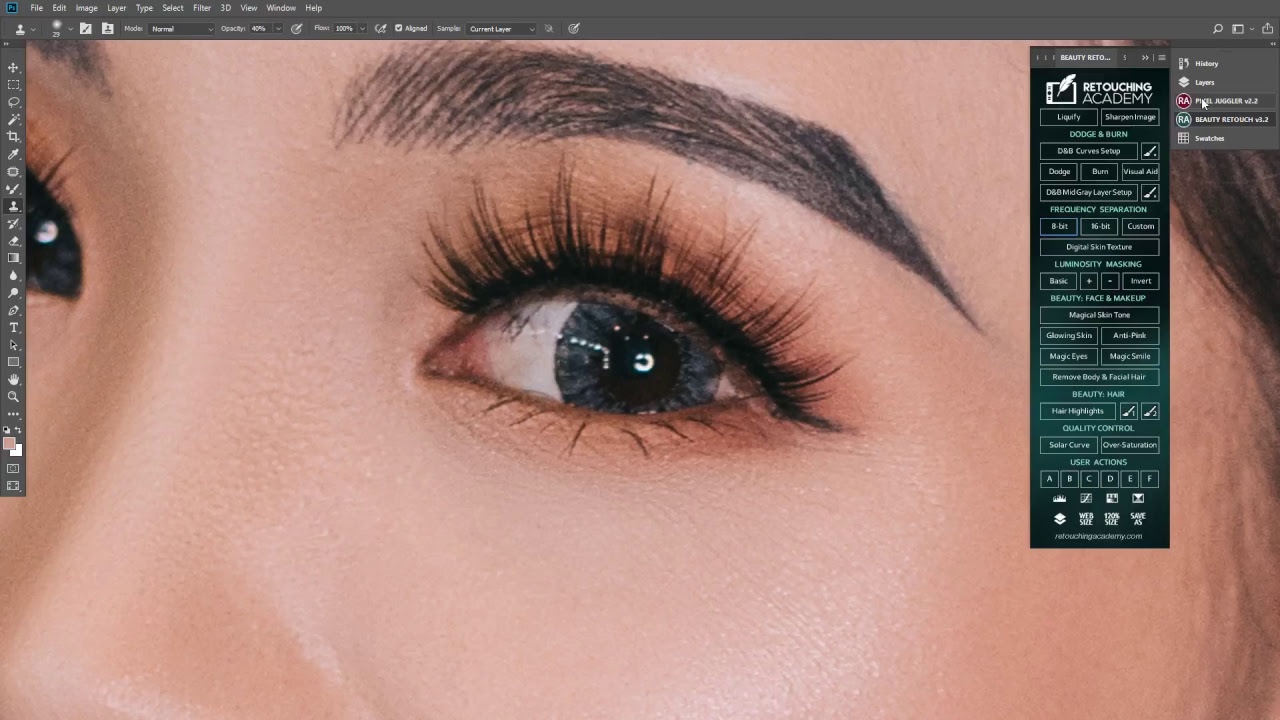The width and height of the screenshot is (1280, 720).
Task: Select the Type tool
Action: 13,327
